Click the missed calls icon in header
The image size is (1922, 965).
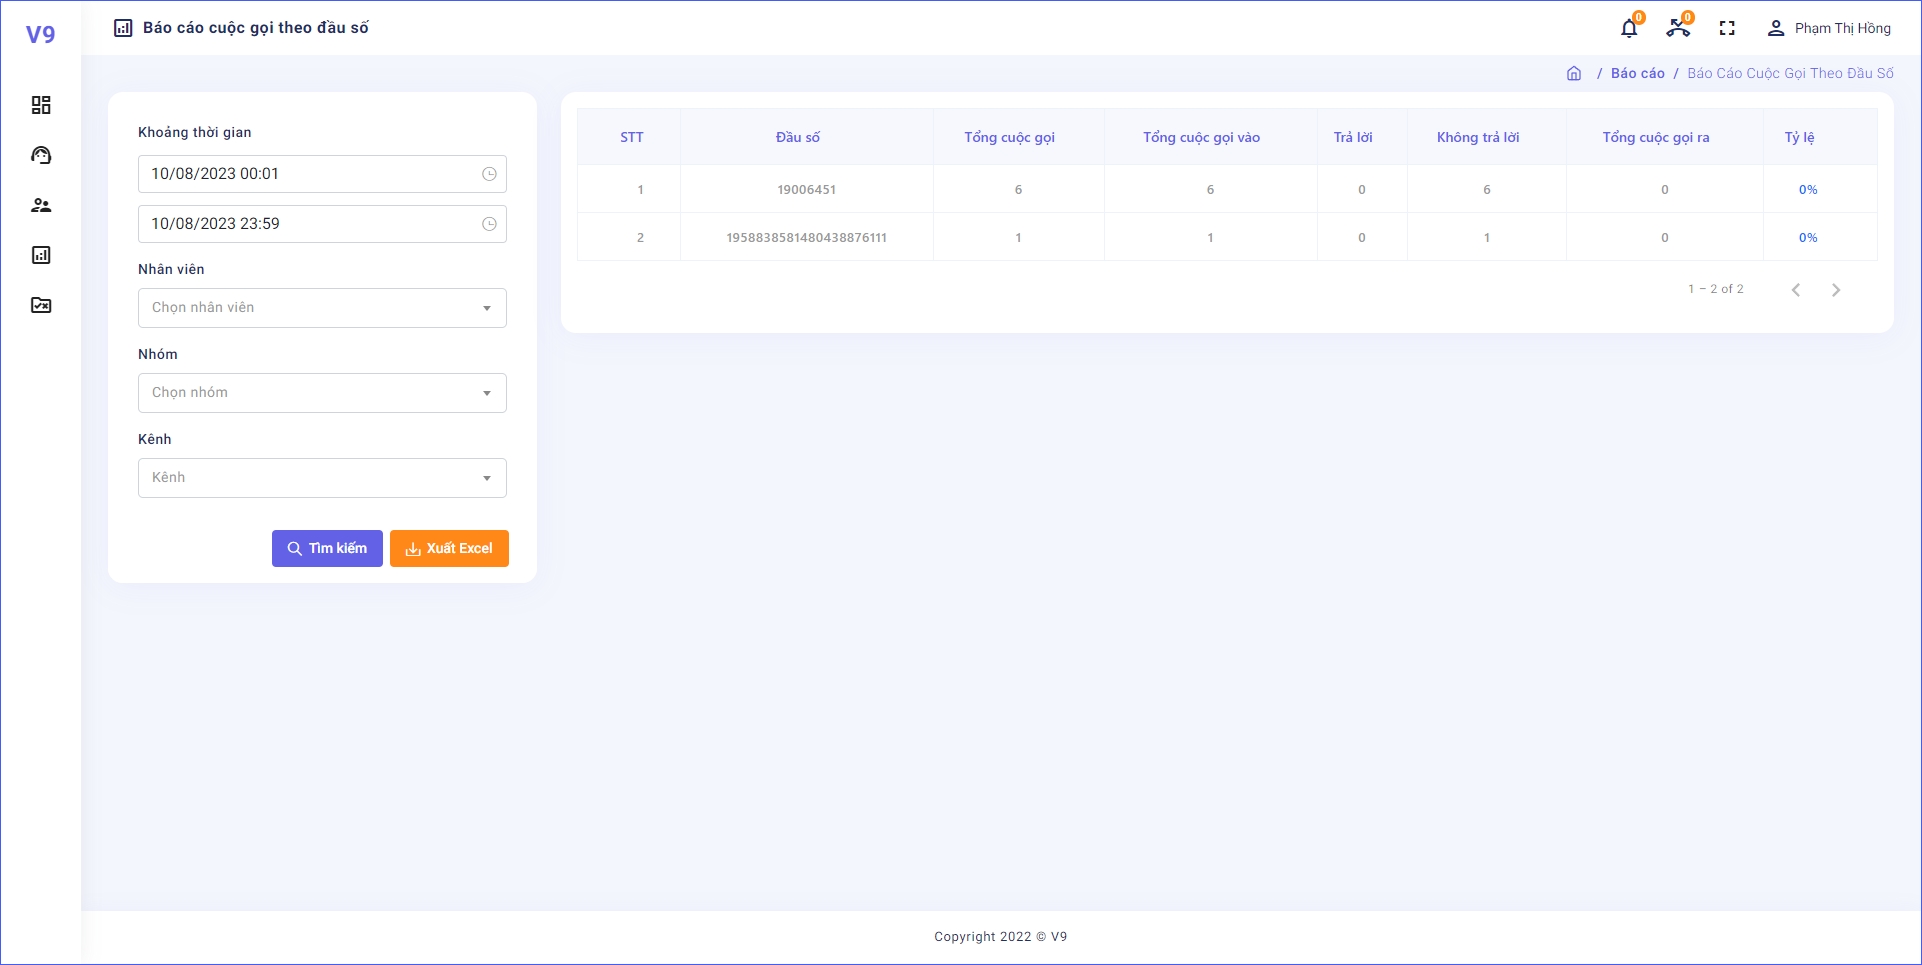[1678, 28]
